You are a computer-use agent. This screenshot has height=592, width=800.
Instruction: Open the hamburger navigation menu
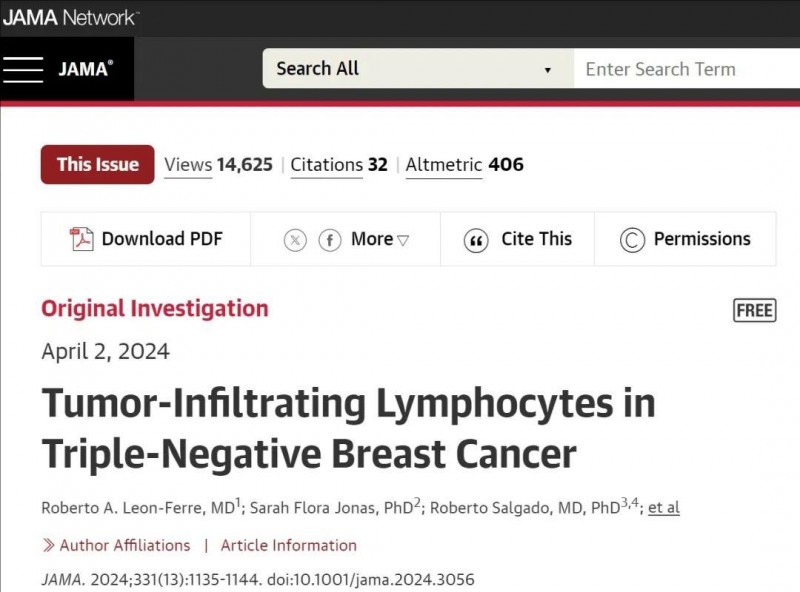click(x=23, y=69)
